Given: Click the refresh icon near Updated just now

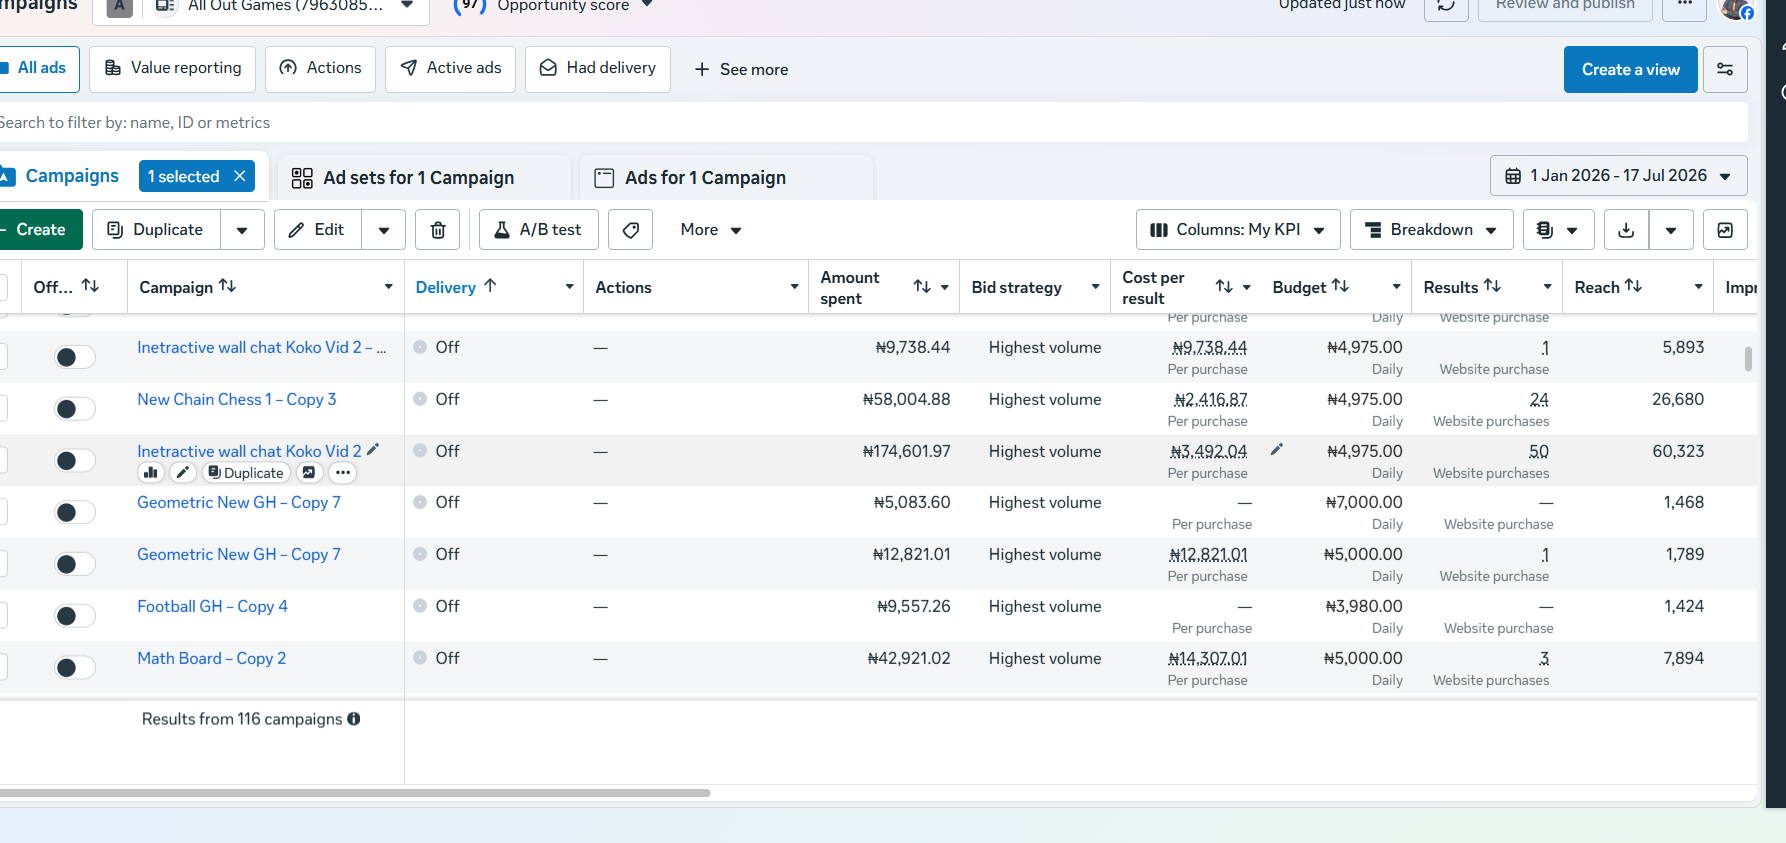Looking at the screenshot, I should pyautogui.click(x=1446, y=6).
